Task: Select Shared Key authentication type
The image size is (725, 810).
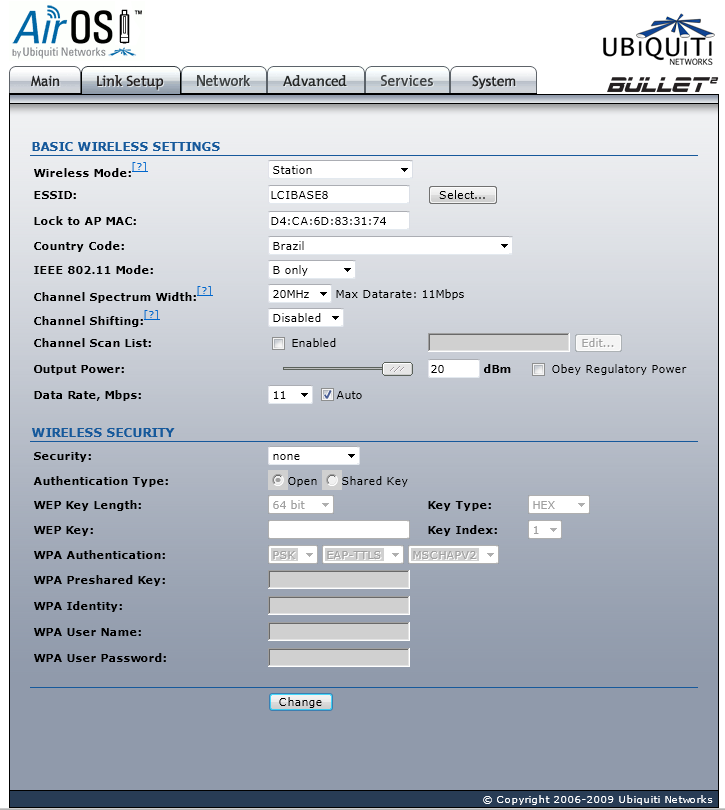Action: [332, 481]
